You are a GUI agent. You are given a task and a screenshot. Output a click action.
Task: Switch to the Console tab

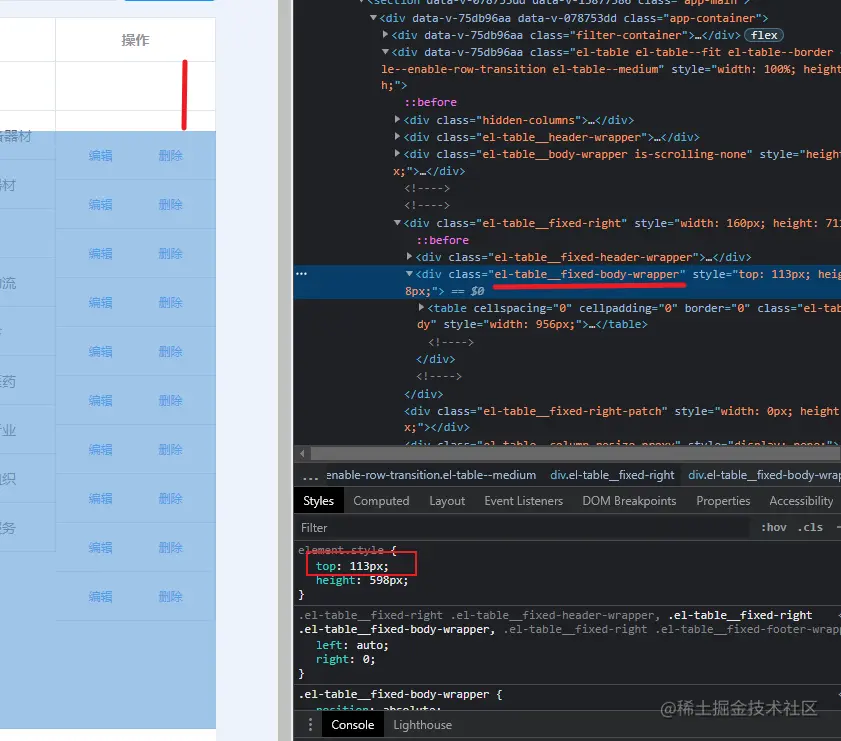[352, 724]
